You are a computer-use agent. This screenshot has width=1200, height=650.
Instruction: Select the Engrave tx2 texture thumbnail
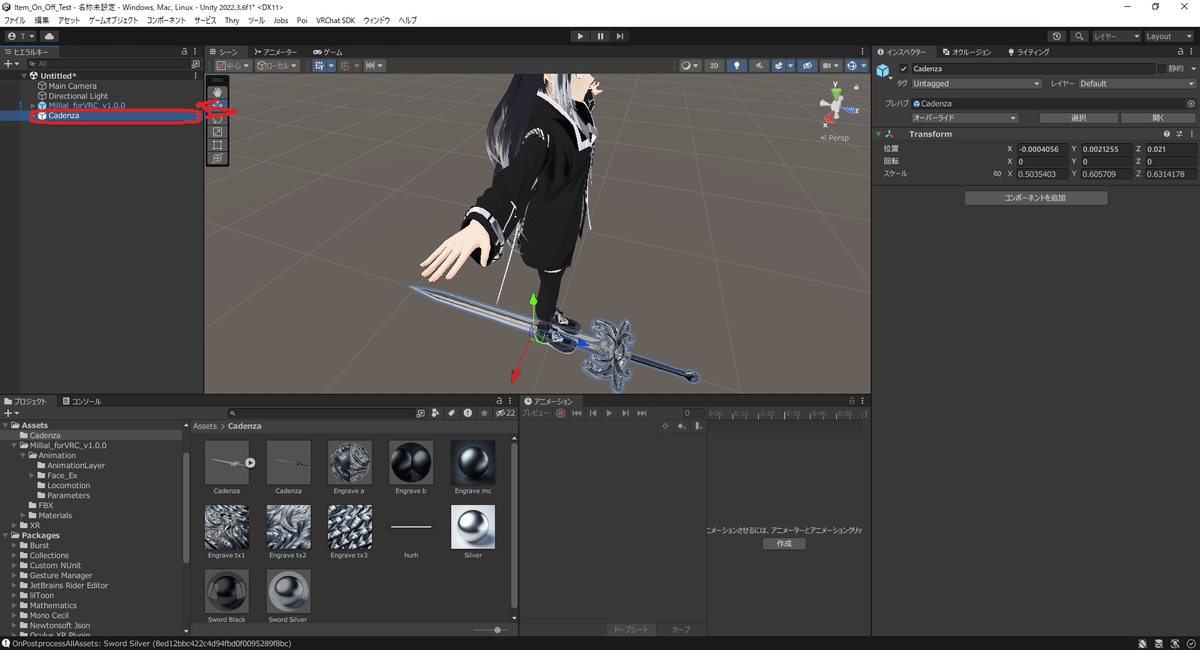[x=288, y=527]
